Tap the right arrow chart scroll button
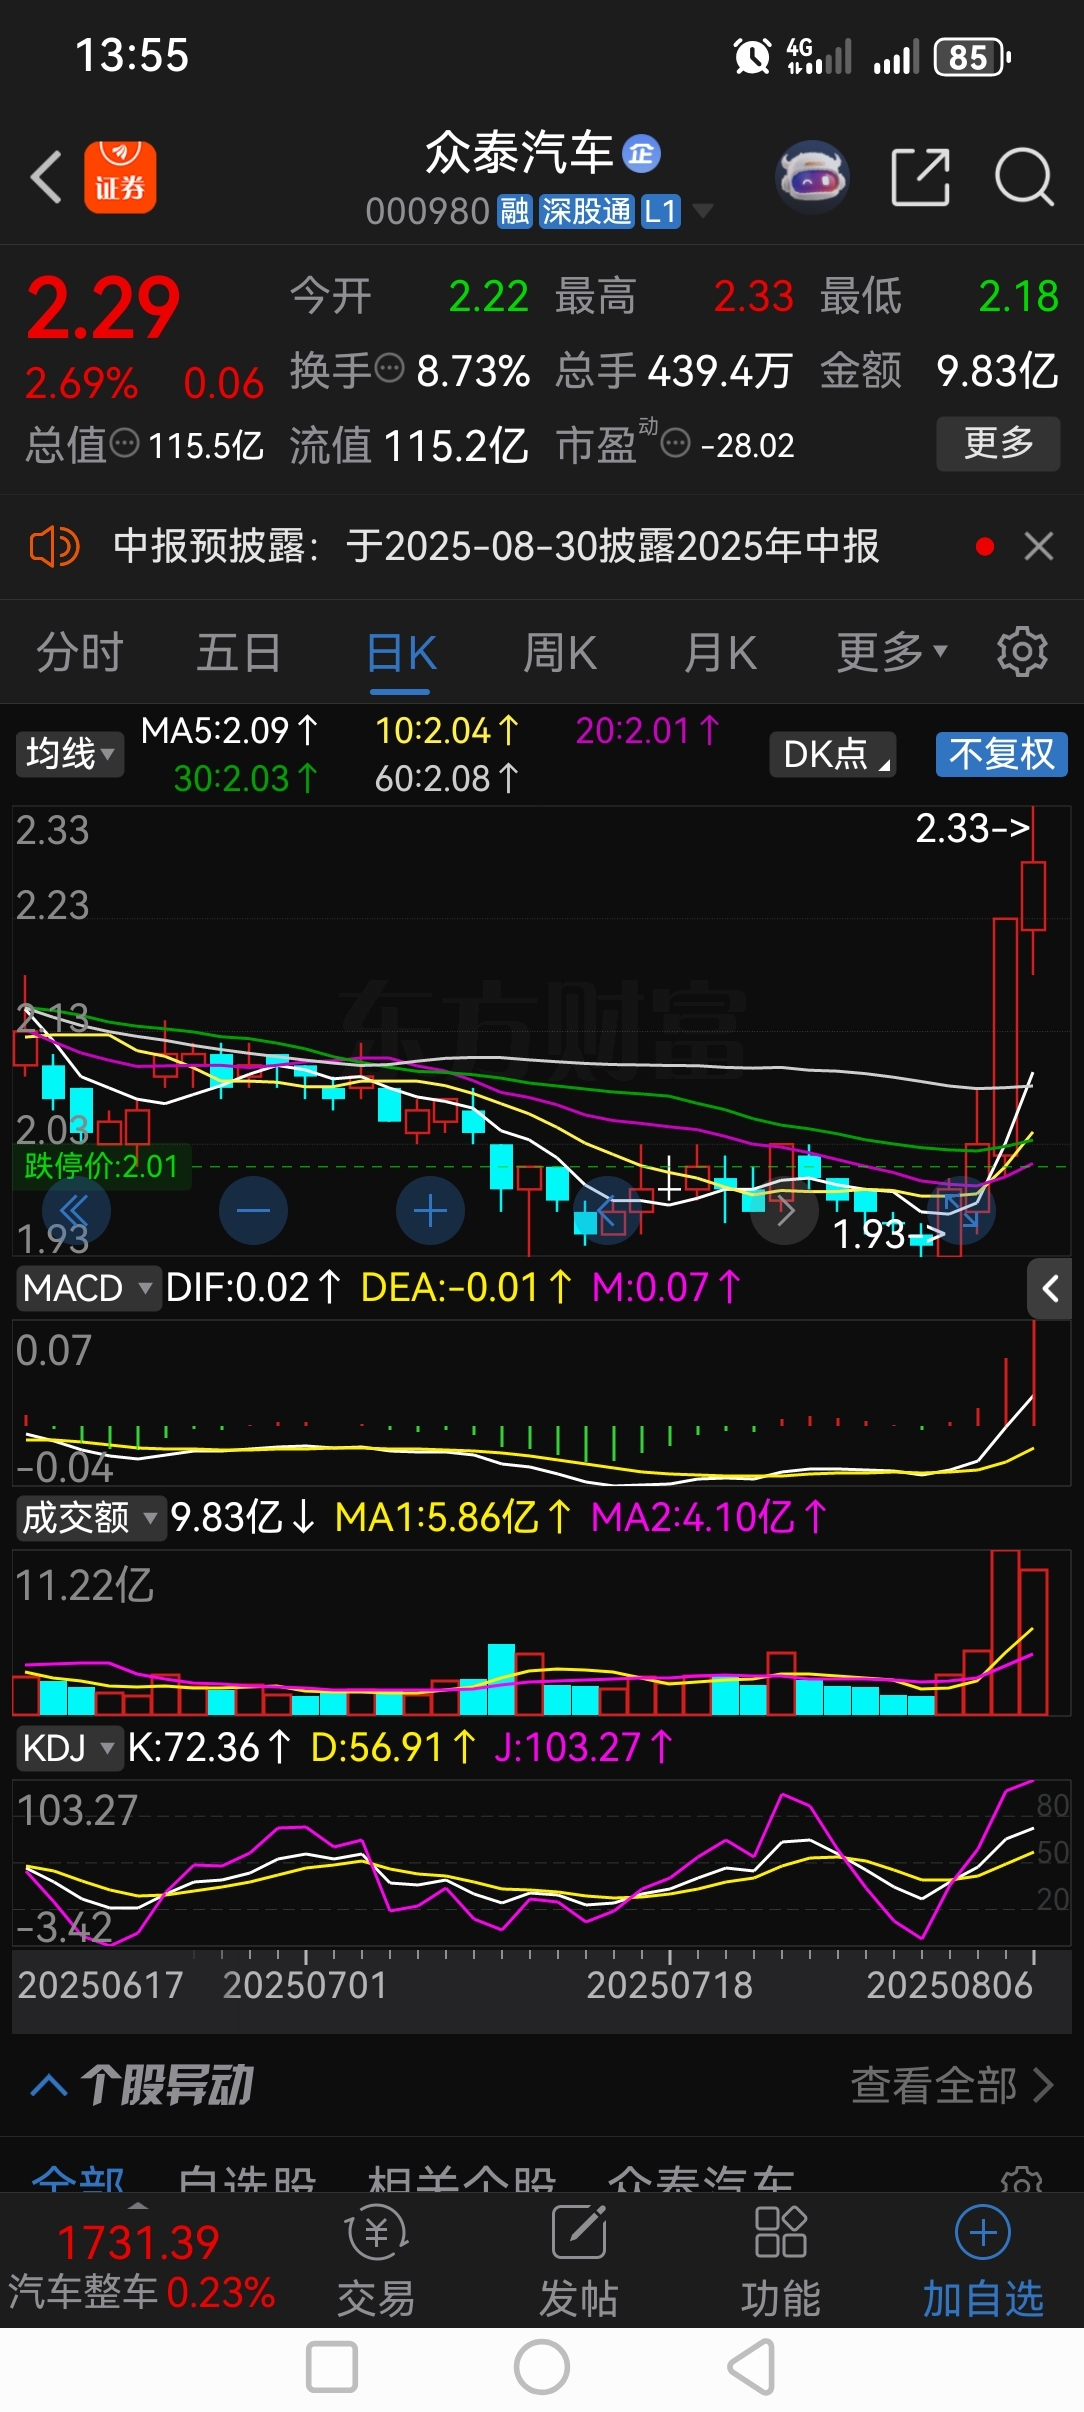 coord(784,1211)
